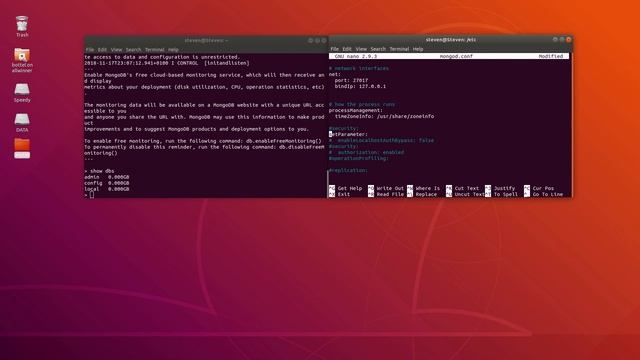Open Search menu in left terminal
The height and width of the screenshot is (360, 640).
(133, 50)
